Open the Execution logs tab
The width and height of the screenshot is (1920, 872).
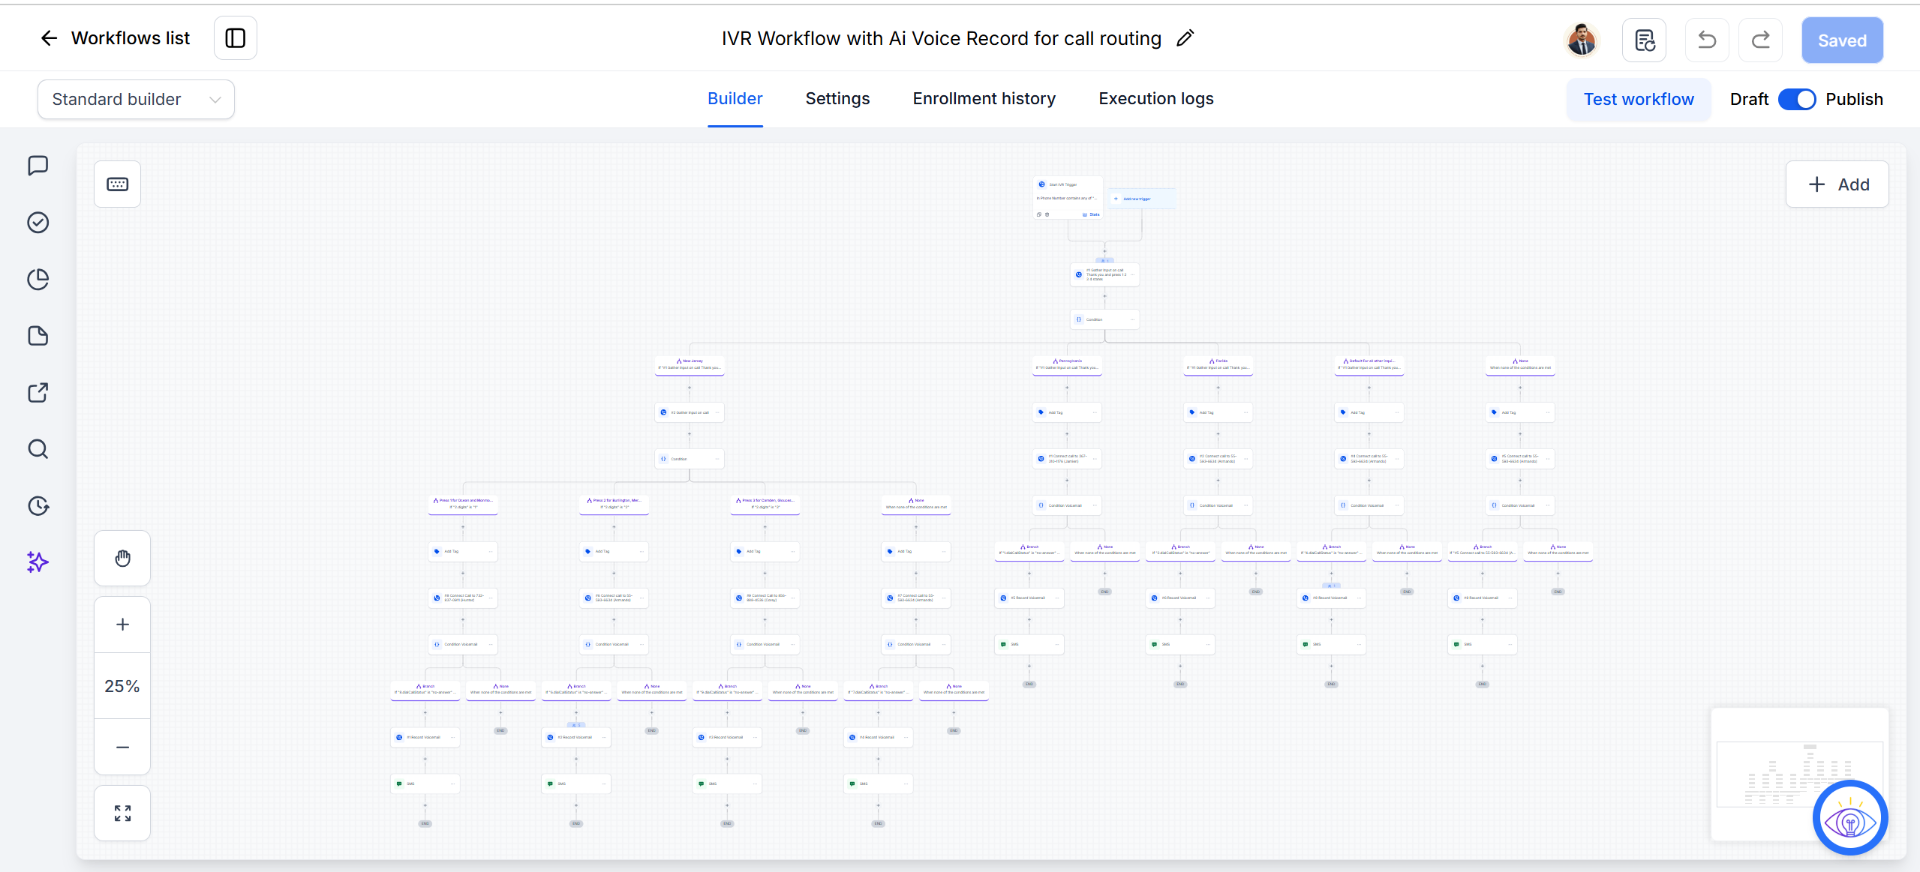click(1156, 98)
